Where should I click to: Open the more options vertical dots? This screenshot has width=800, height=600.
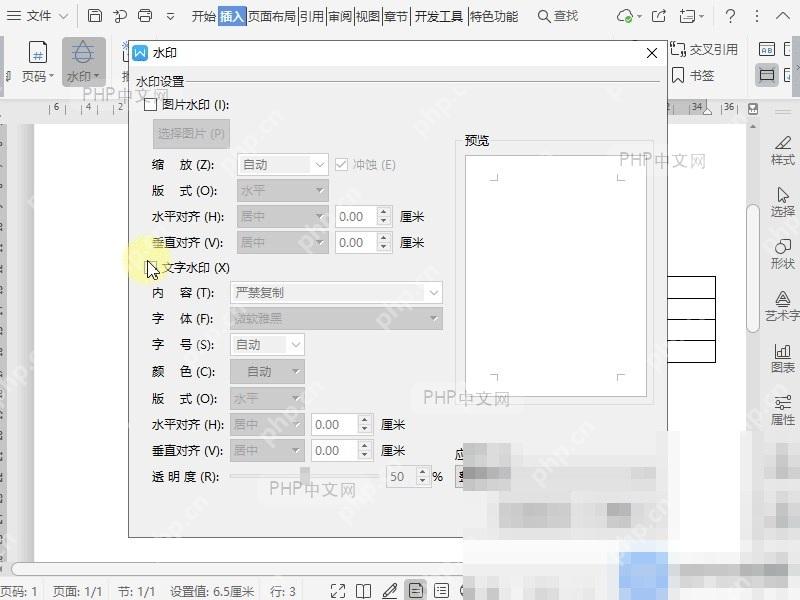point(757,16)
